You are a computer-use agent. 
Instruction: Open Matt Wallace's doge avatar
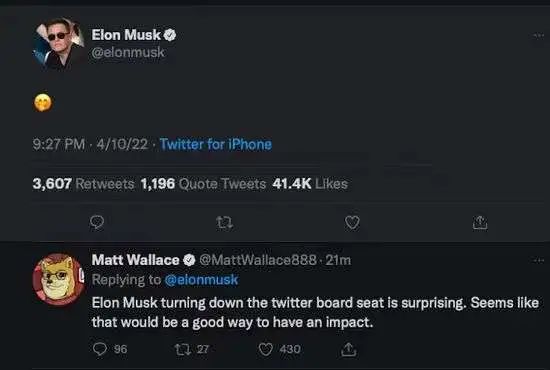tap(59, 280)
